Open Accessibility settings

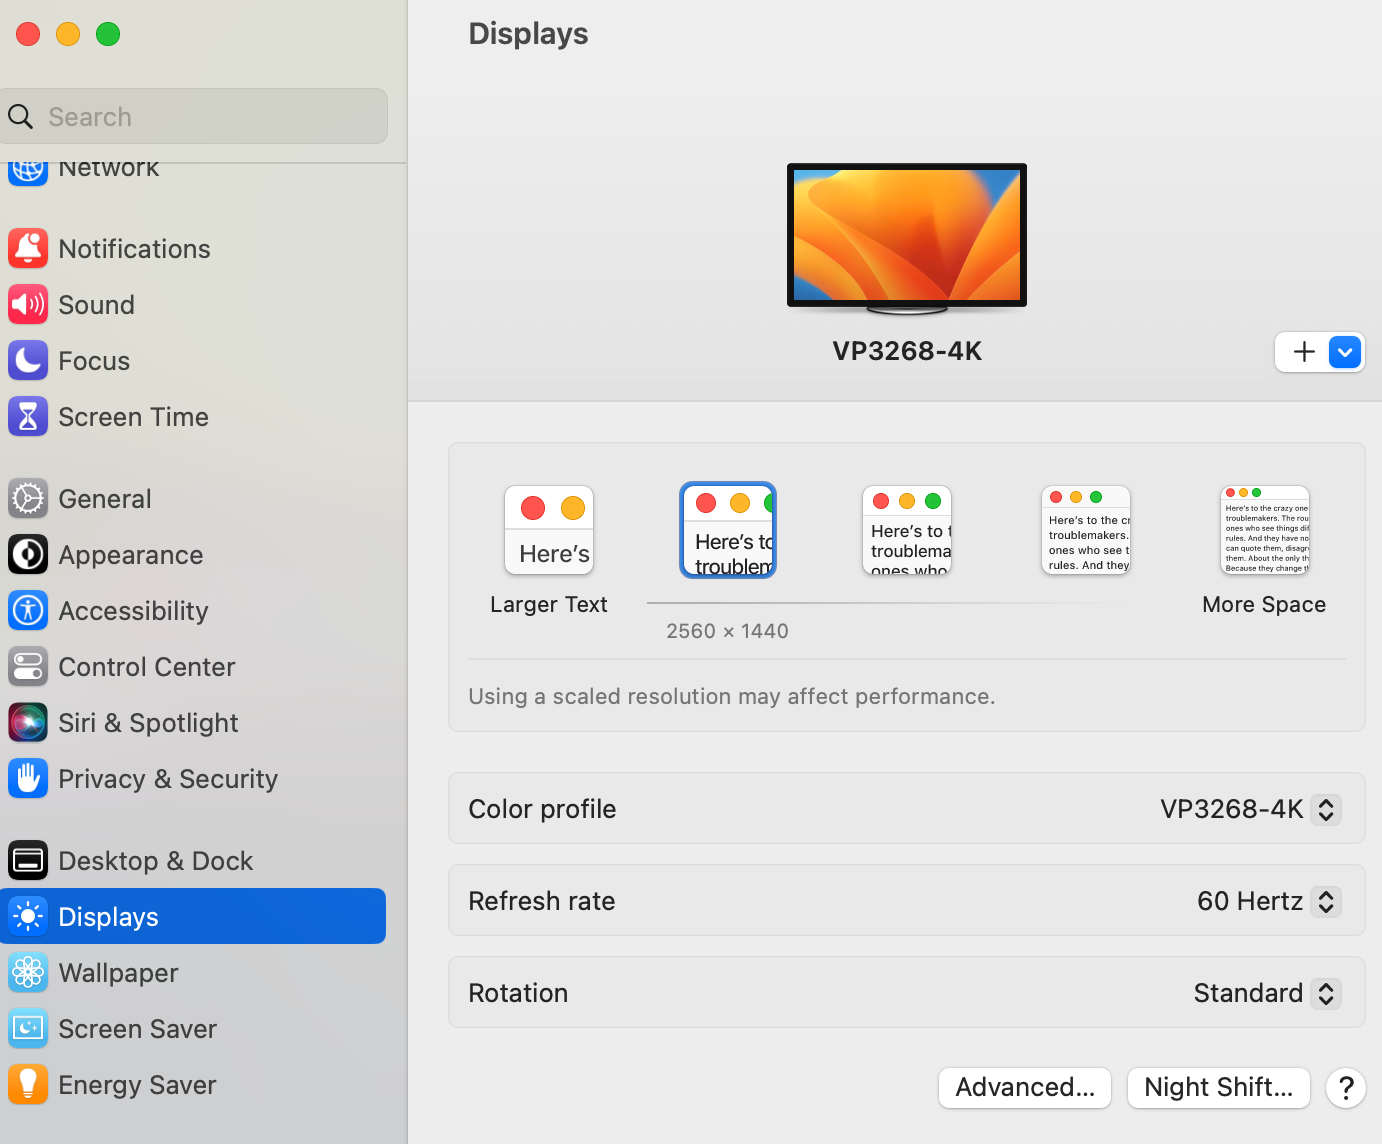(x=133, y=610)
